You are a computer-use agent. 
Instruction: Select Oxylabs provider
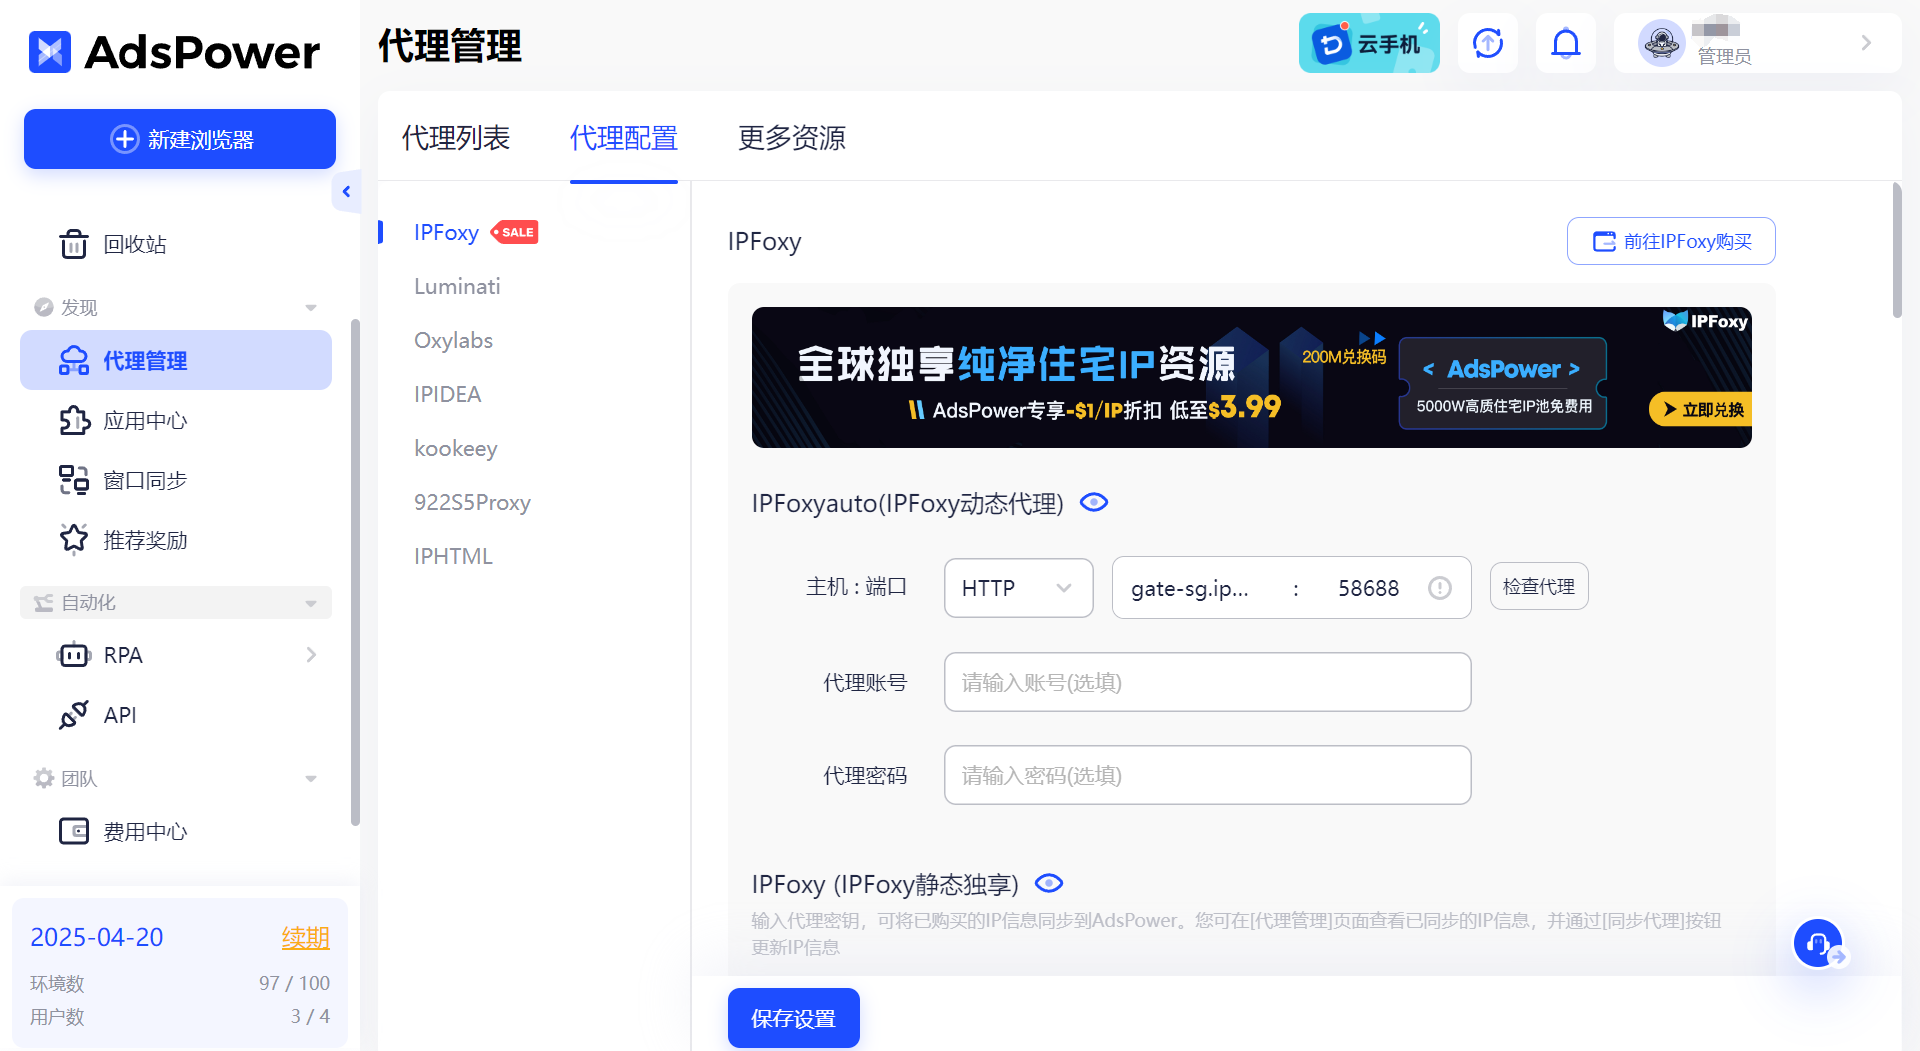(453, 340)
